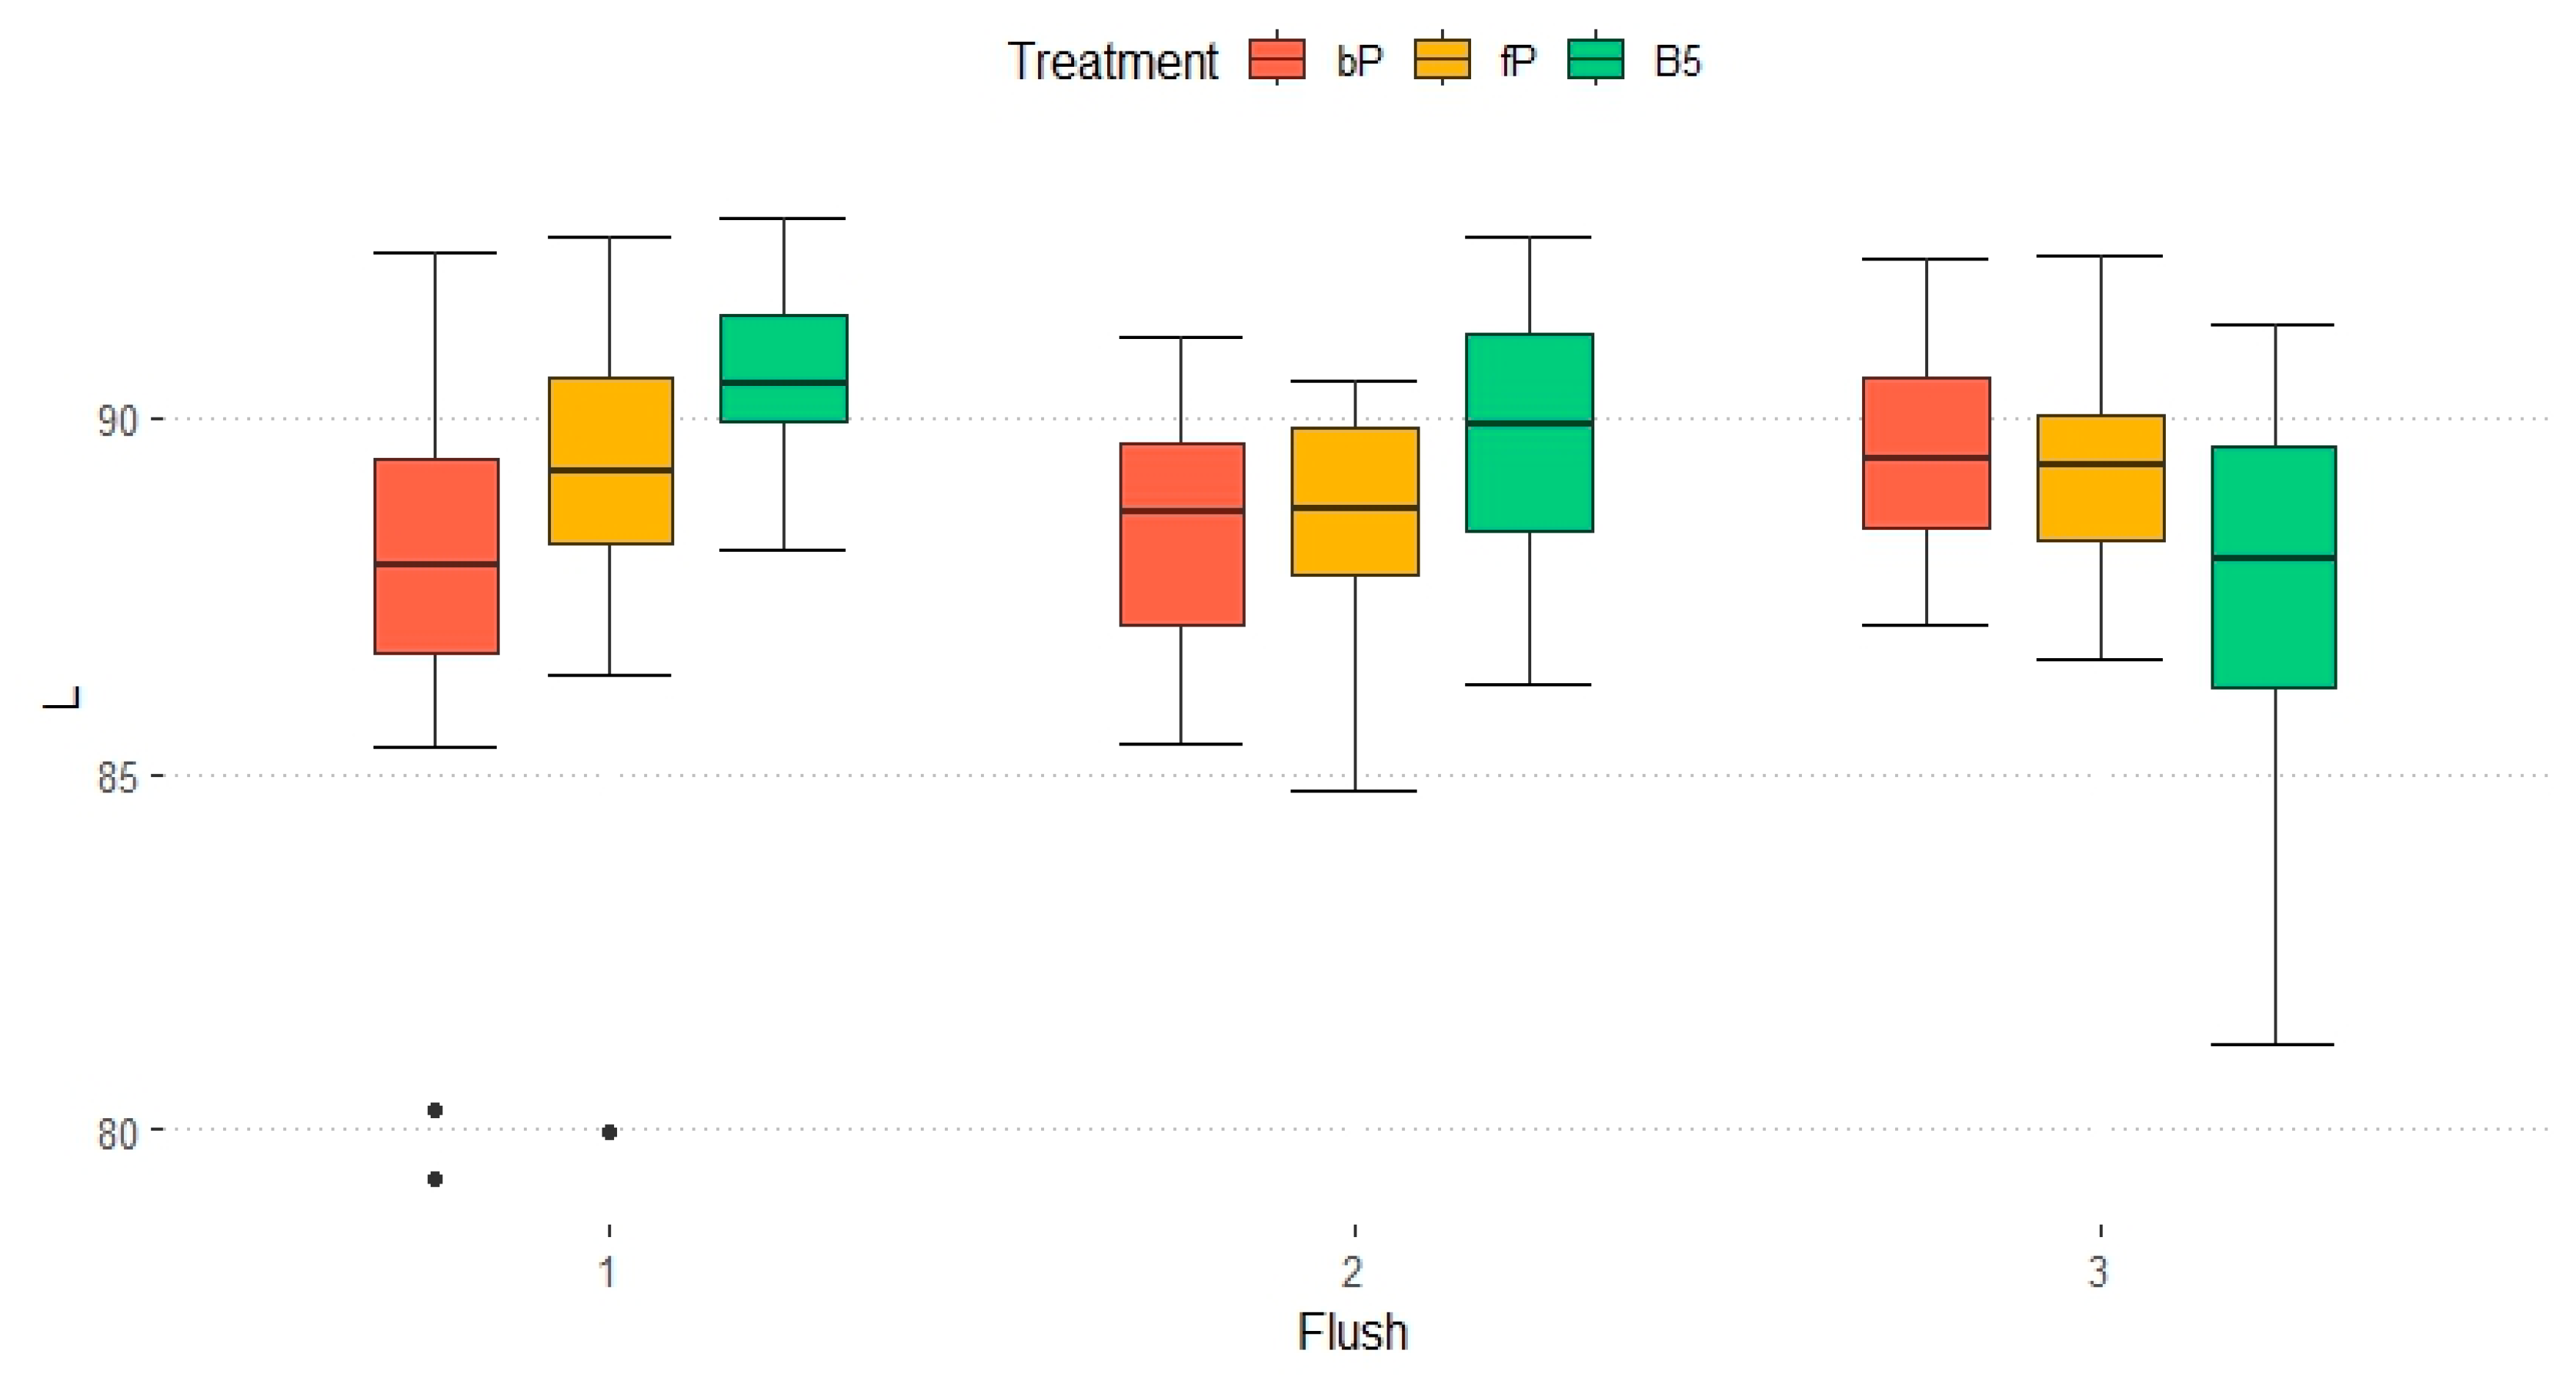Screen dimensions: 2576x1375
Task: Select the orange fP box in Flush 3
Action: (2101, 478)
